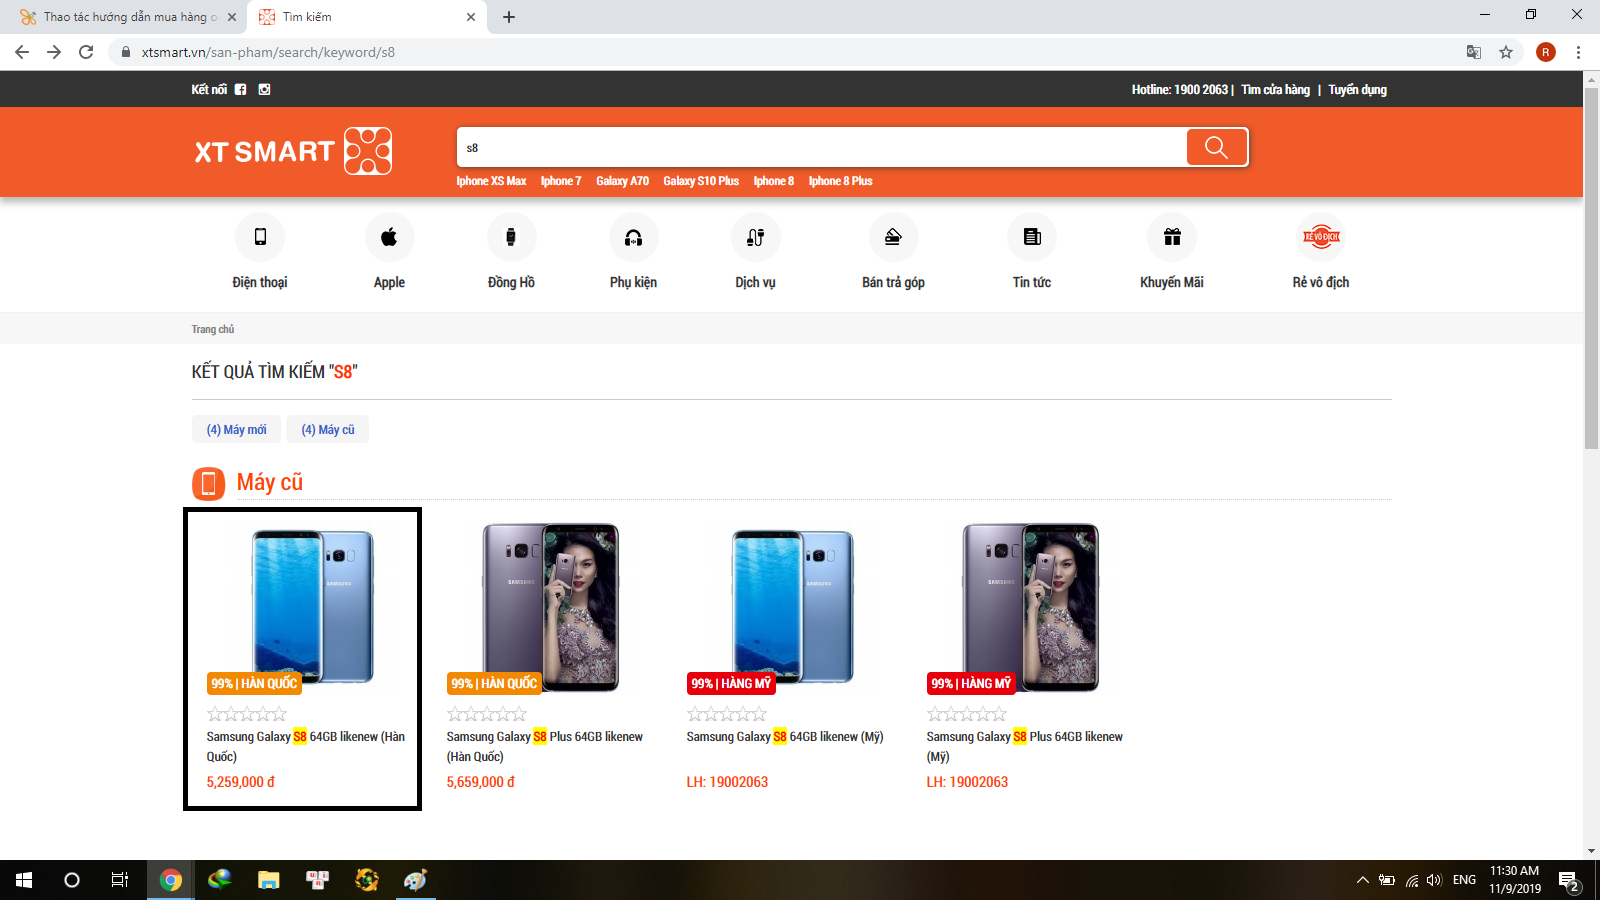Filter results by (4) Máy mới
Viewport: 1600px width, 900px height.
[x=236, y=430]
